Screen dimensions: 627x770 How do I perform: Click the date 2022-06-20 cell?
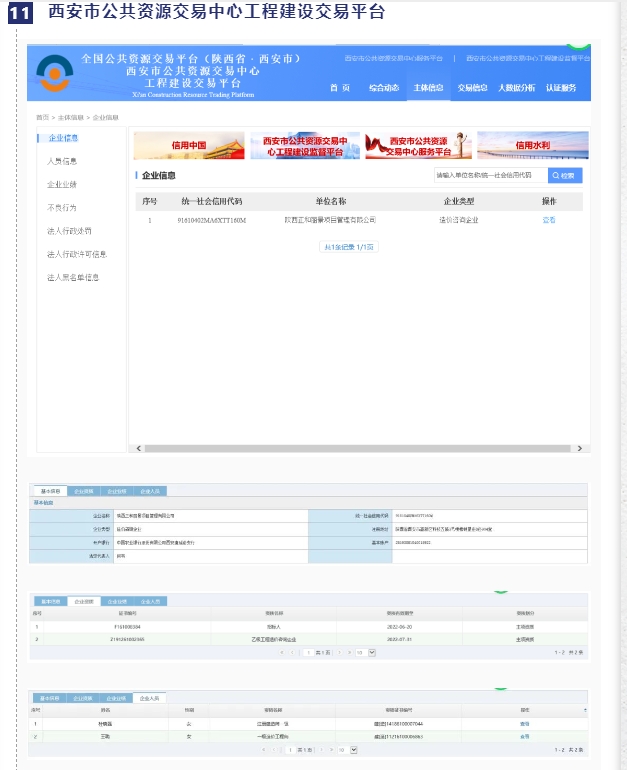pyautogui.click(x=399, y=627)
